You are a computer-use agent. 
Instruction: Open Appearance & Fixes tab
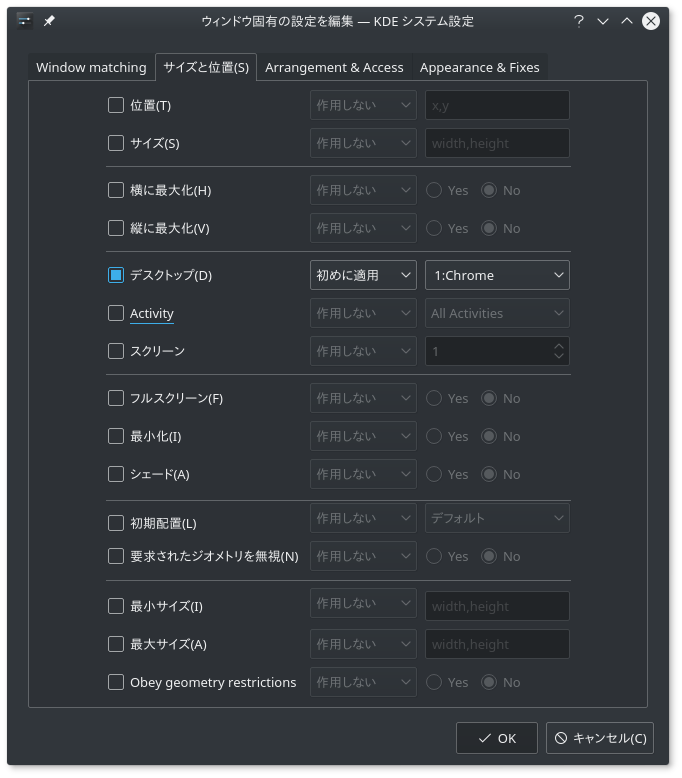(x=480, y=67)
